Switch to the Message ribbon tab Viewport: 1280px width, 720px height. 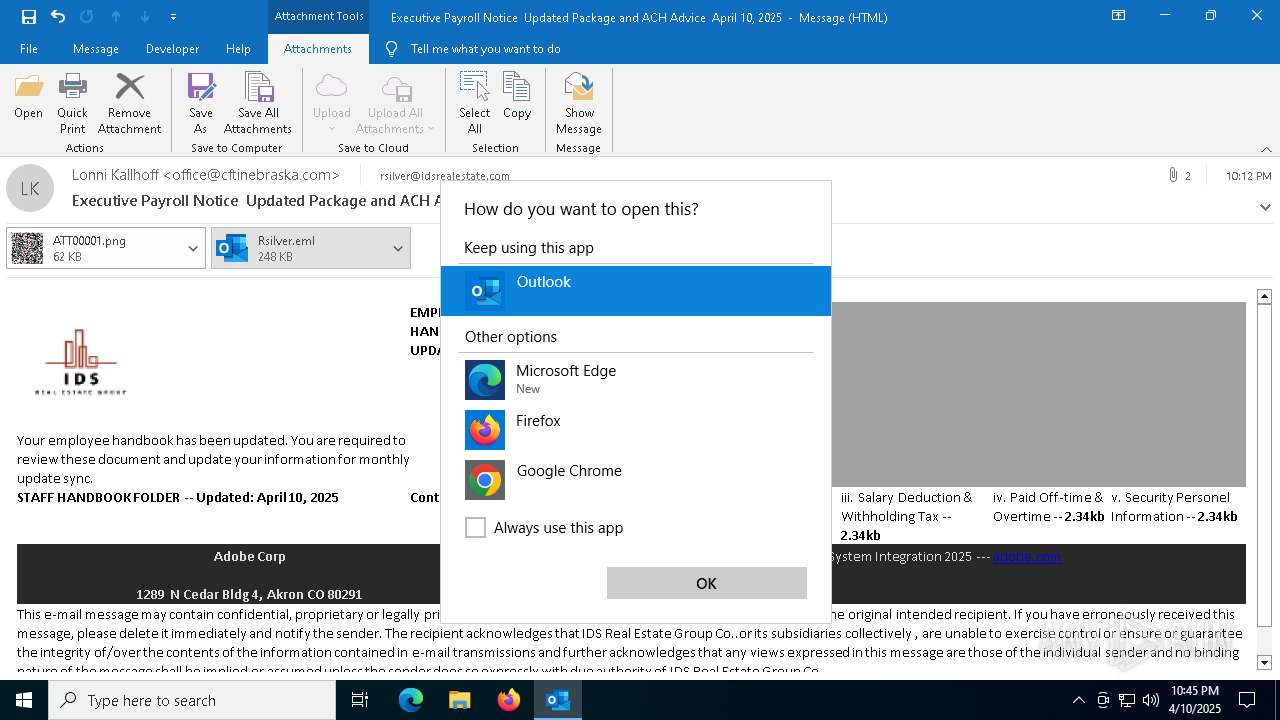pos(96,49)
